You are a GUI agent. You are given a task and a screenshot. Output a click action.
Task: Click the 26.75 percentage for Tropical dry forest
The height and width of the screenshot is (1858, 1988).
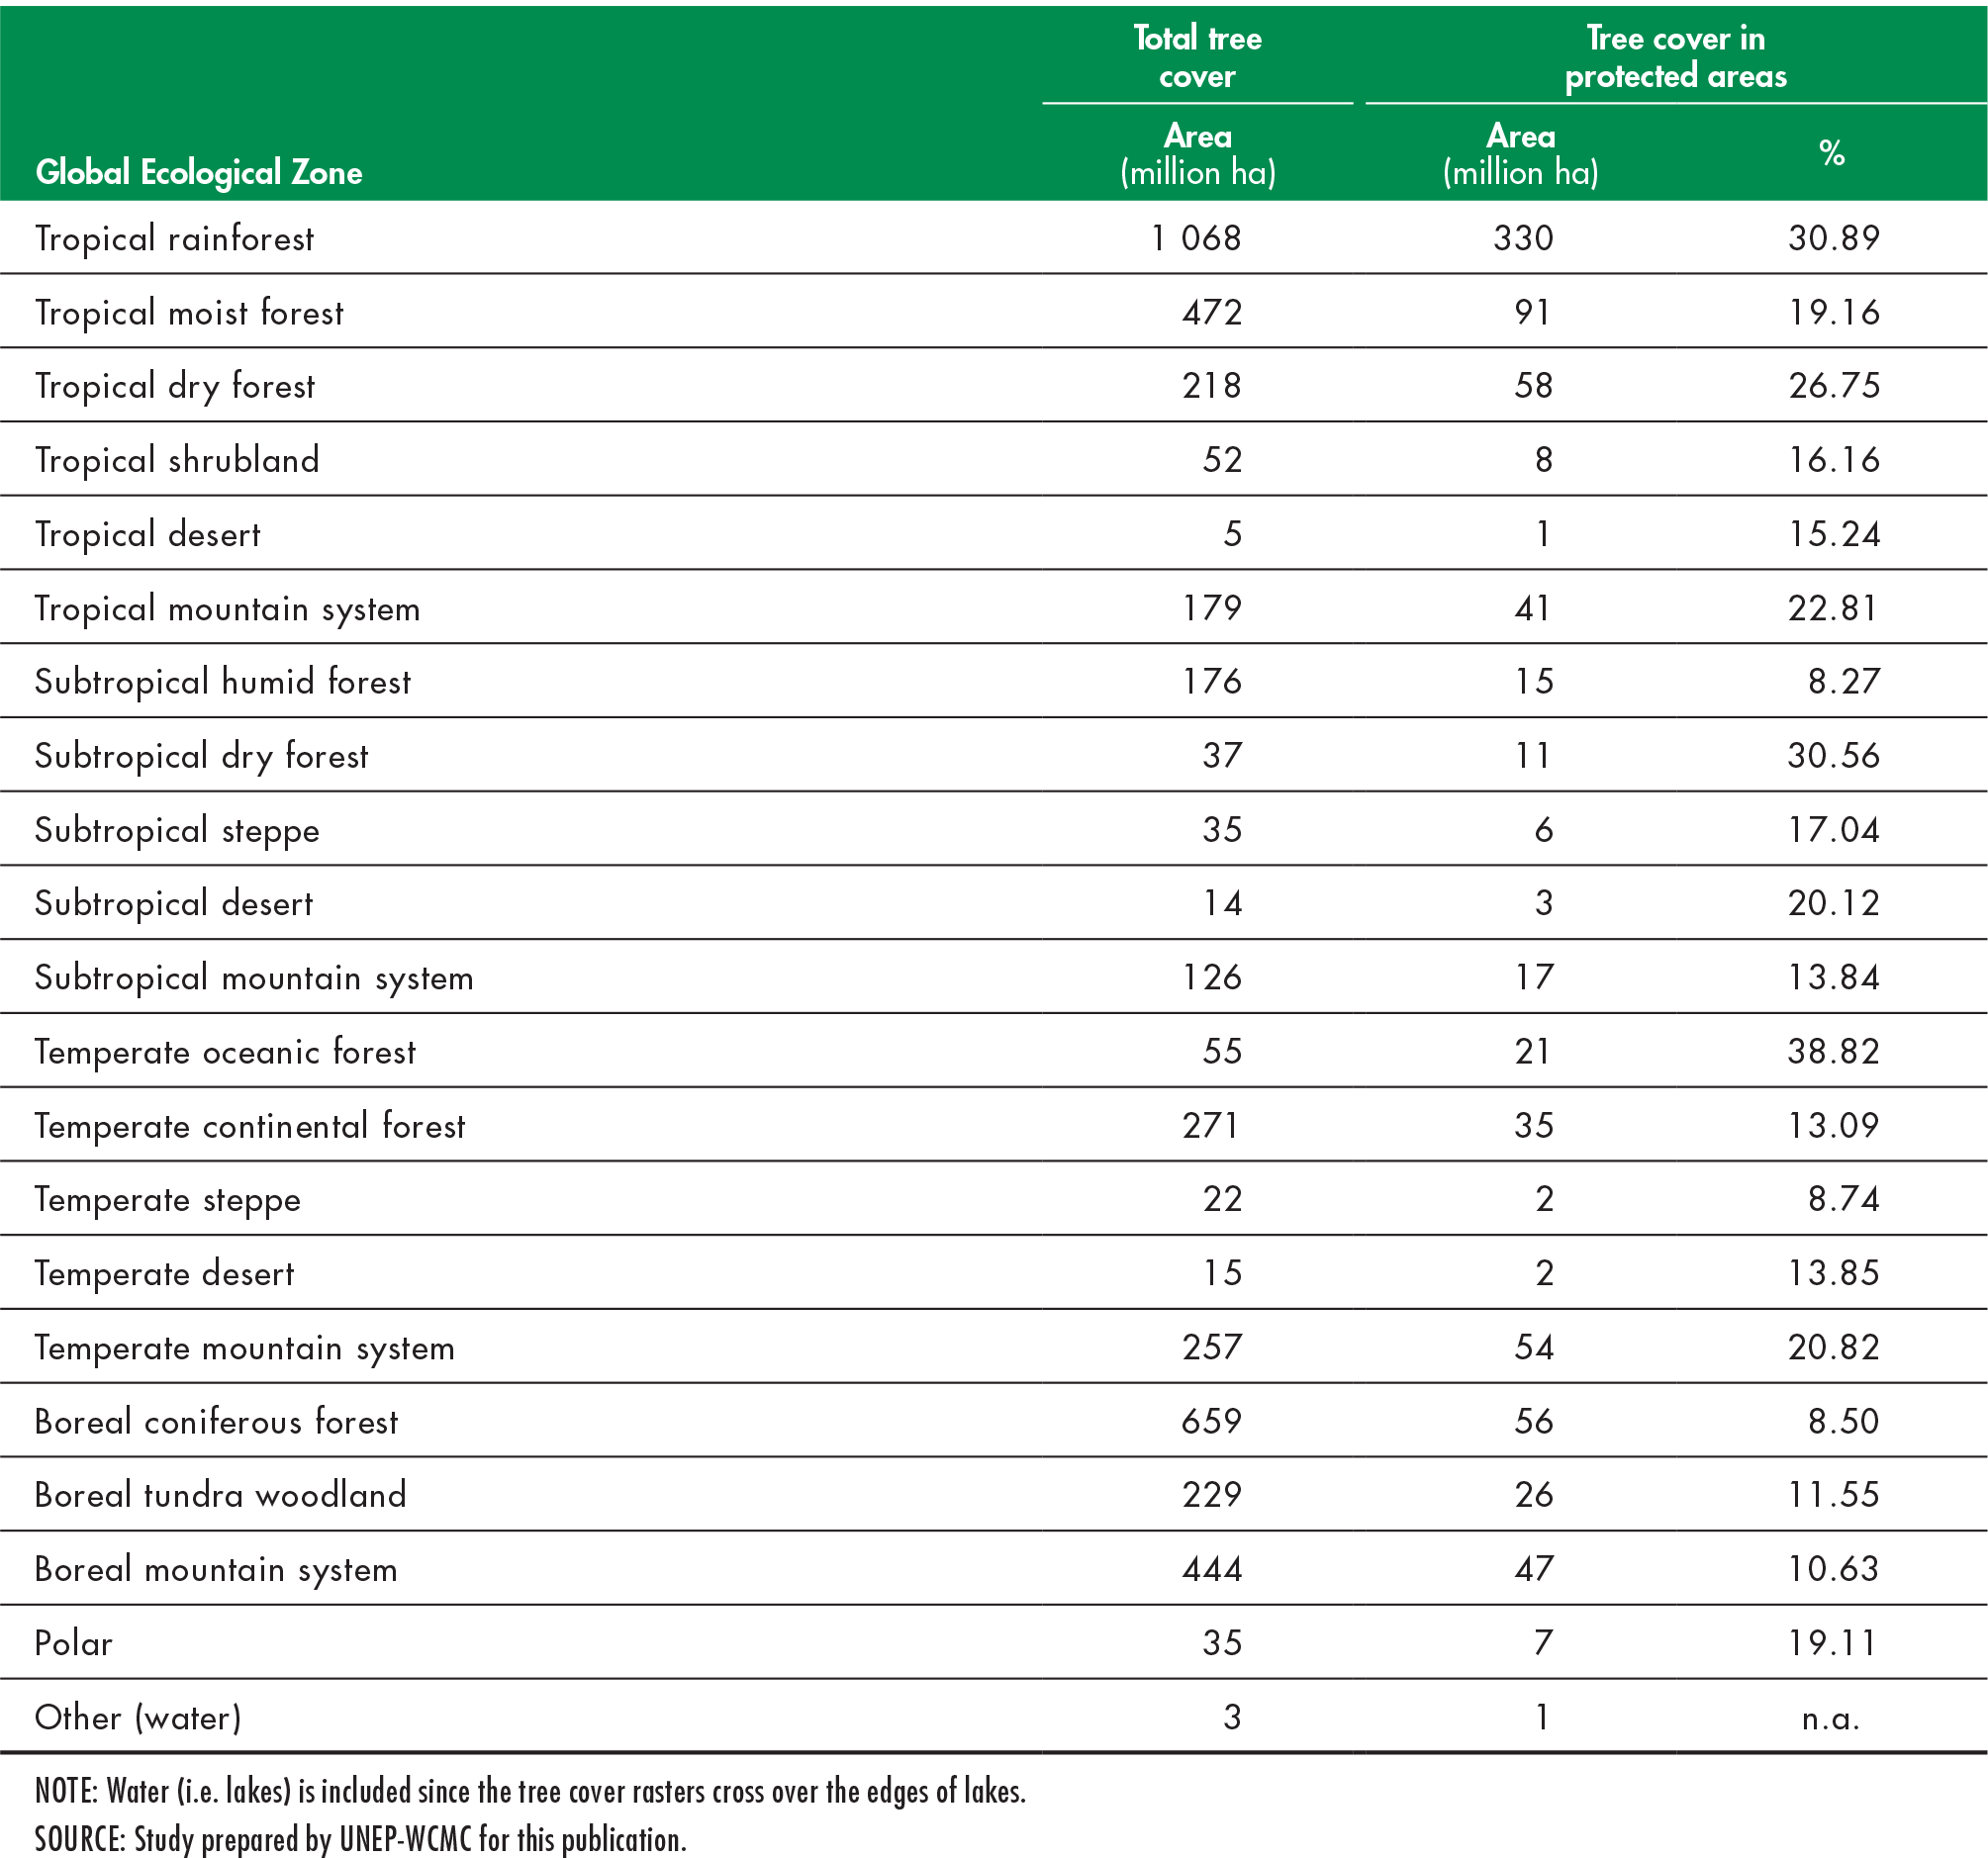pos(1833,386)
